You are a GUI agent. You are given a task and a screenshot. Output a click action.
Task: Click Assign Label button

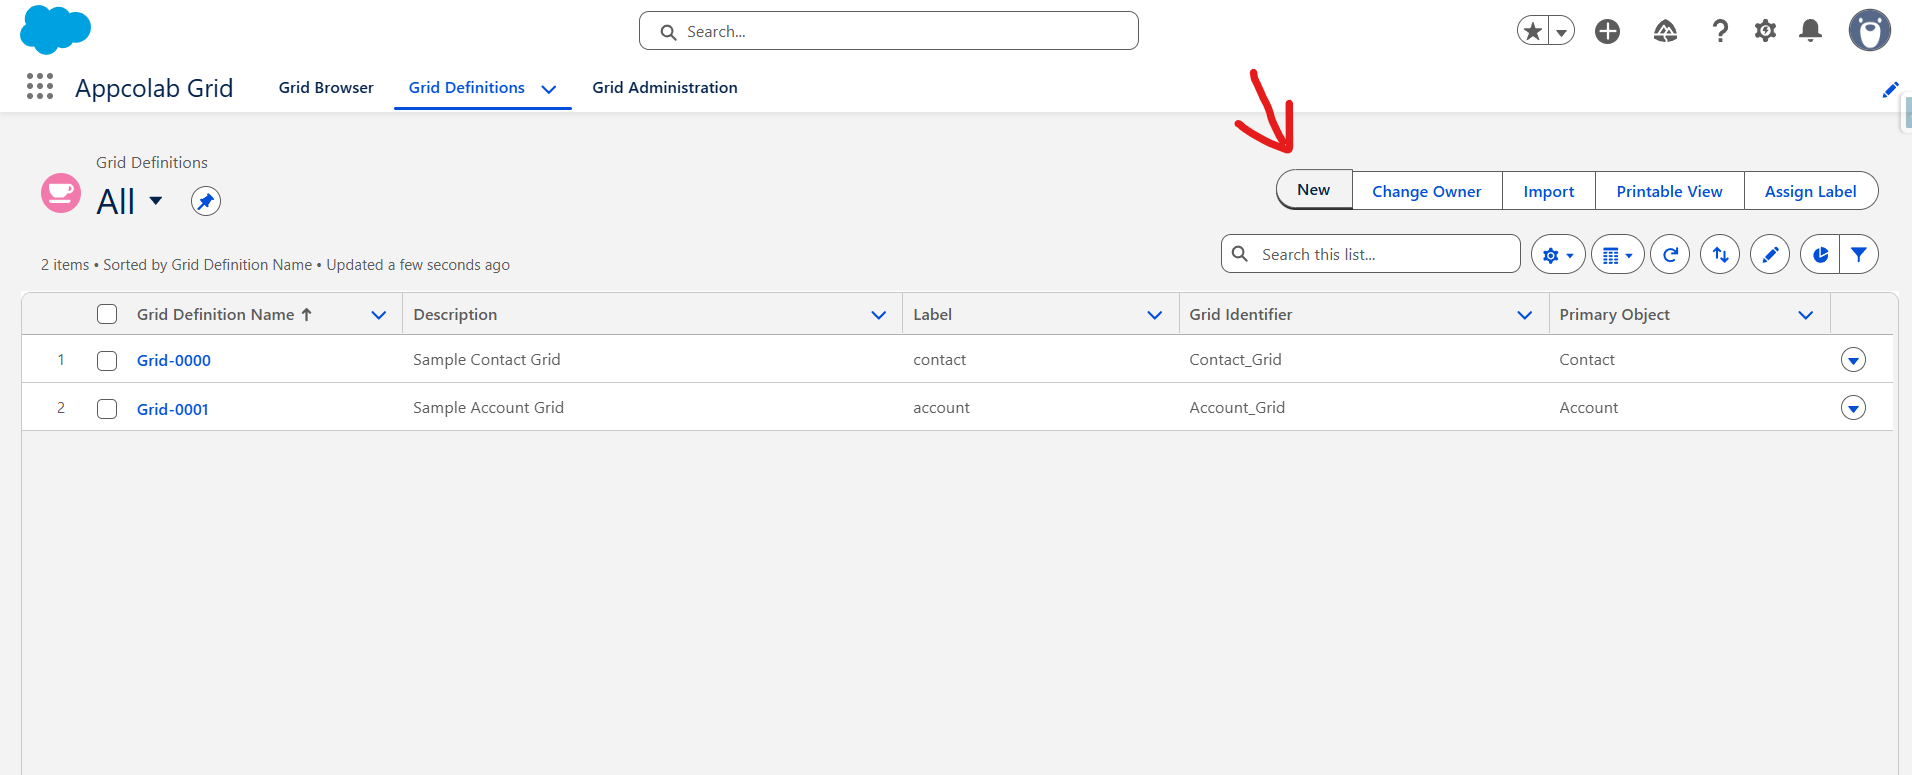point(1811,191)
